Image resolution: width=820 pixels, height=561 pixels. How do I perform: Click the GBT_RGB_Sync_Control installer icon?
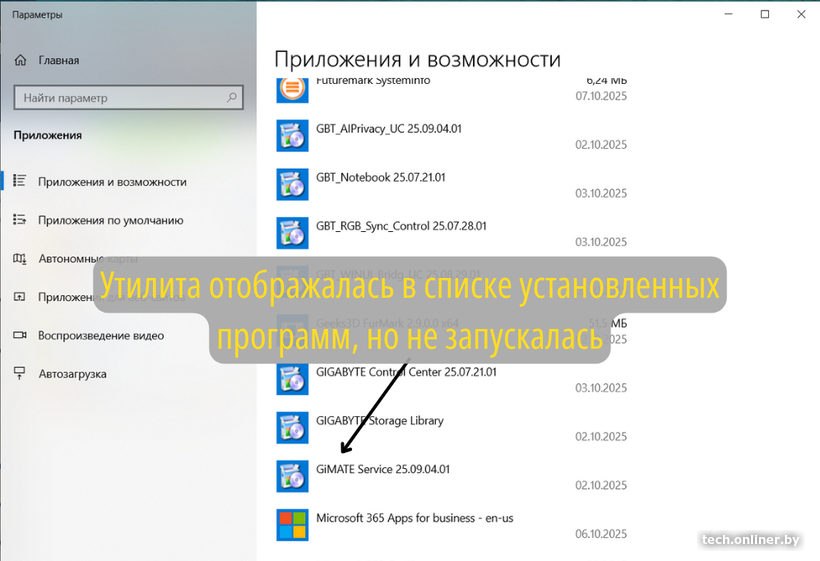(292, 233)
